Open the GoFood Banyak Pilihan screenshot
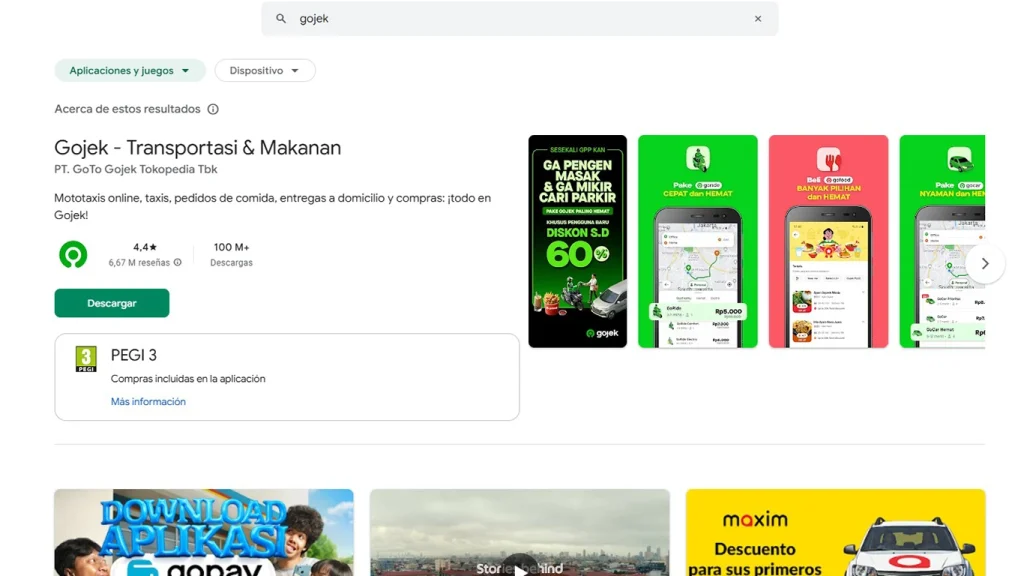The height and width of the screenshot is (576, 1024). click(x=828, y=241)
